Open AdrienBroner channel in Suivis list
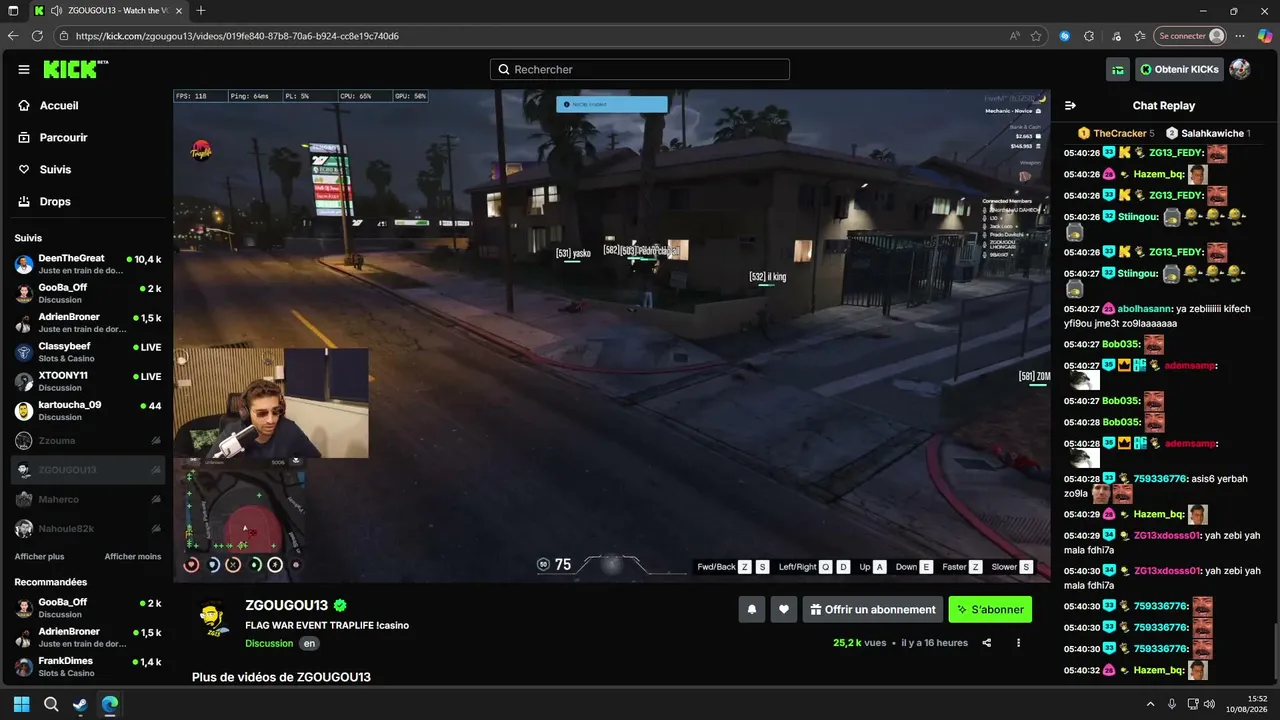1280x720 pixels. [x=88, y=323]
